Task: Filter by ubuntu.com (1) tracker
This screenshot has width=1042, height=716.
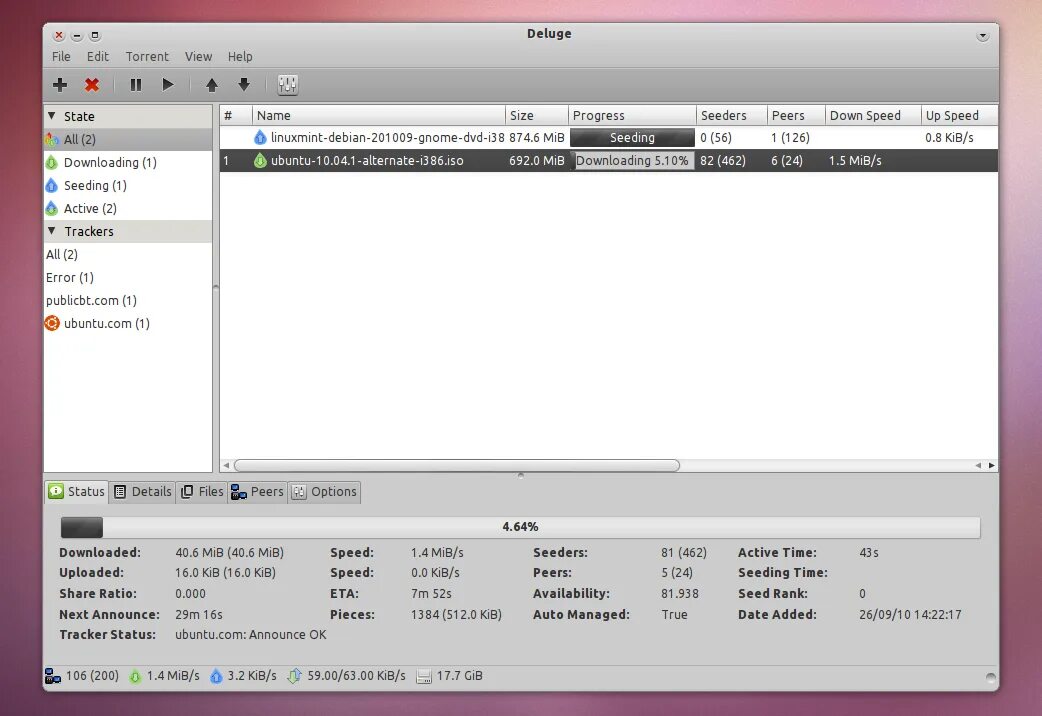Action: (x=128, y=323)
